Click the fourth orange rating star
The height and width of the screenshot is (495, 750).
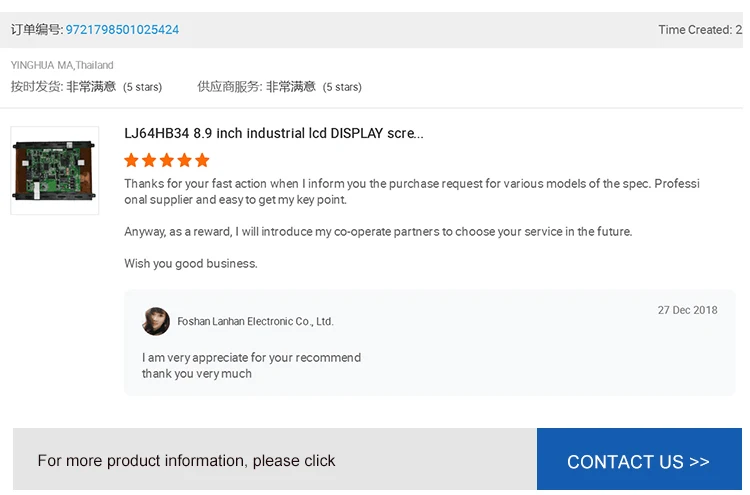(185, 160)
